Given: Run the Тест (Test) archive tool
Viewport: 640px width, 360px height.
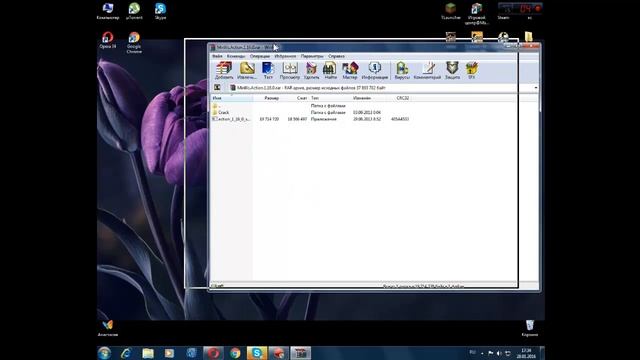Looking at the screenshot, I should (268, 71).
